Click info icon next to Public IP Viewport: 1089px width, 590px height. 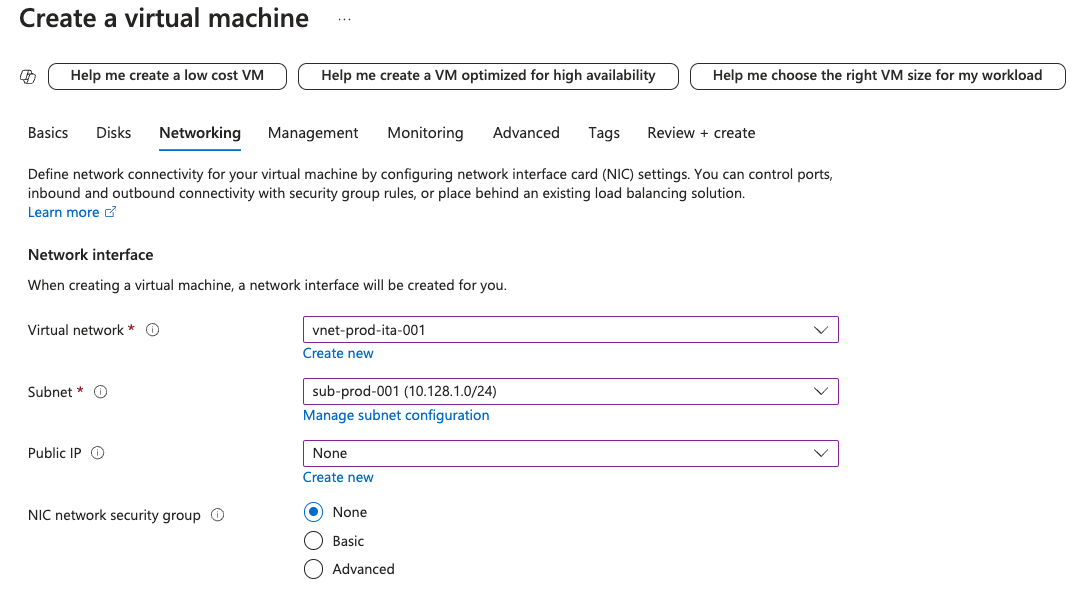pyautogui.click(x=98, y=453)
